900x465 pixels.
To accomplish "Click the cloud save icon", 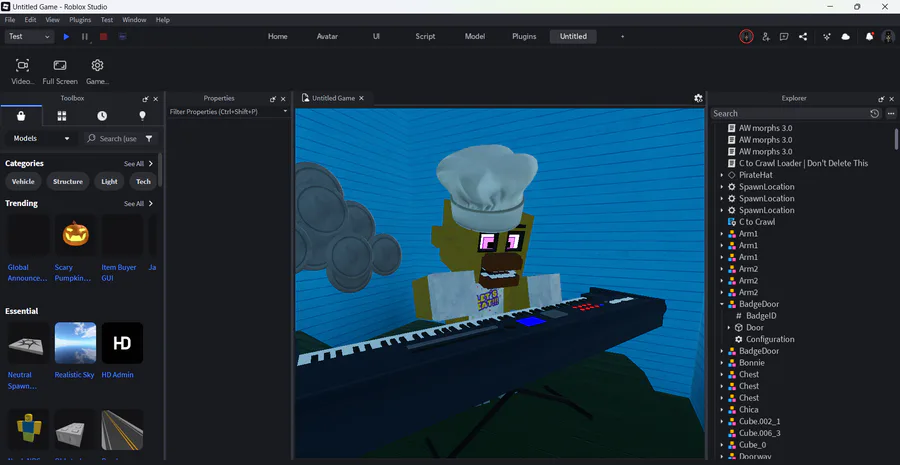I will click(845, 36).
